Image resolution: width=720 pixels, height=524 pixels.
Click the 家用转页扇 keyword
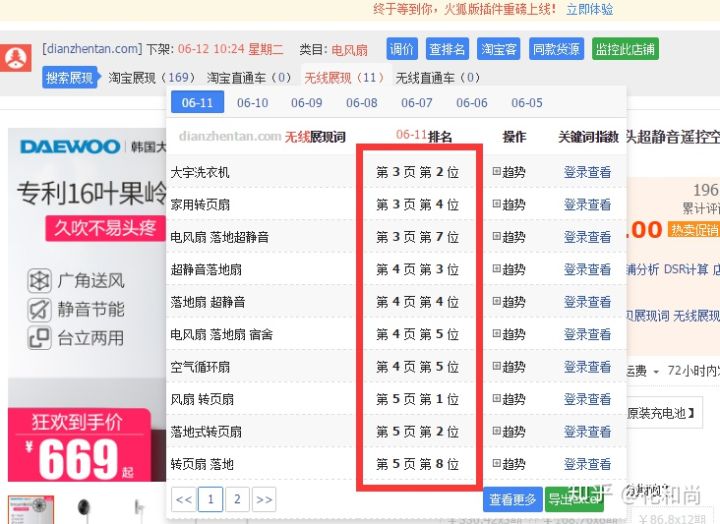tap(200, 204)
